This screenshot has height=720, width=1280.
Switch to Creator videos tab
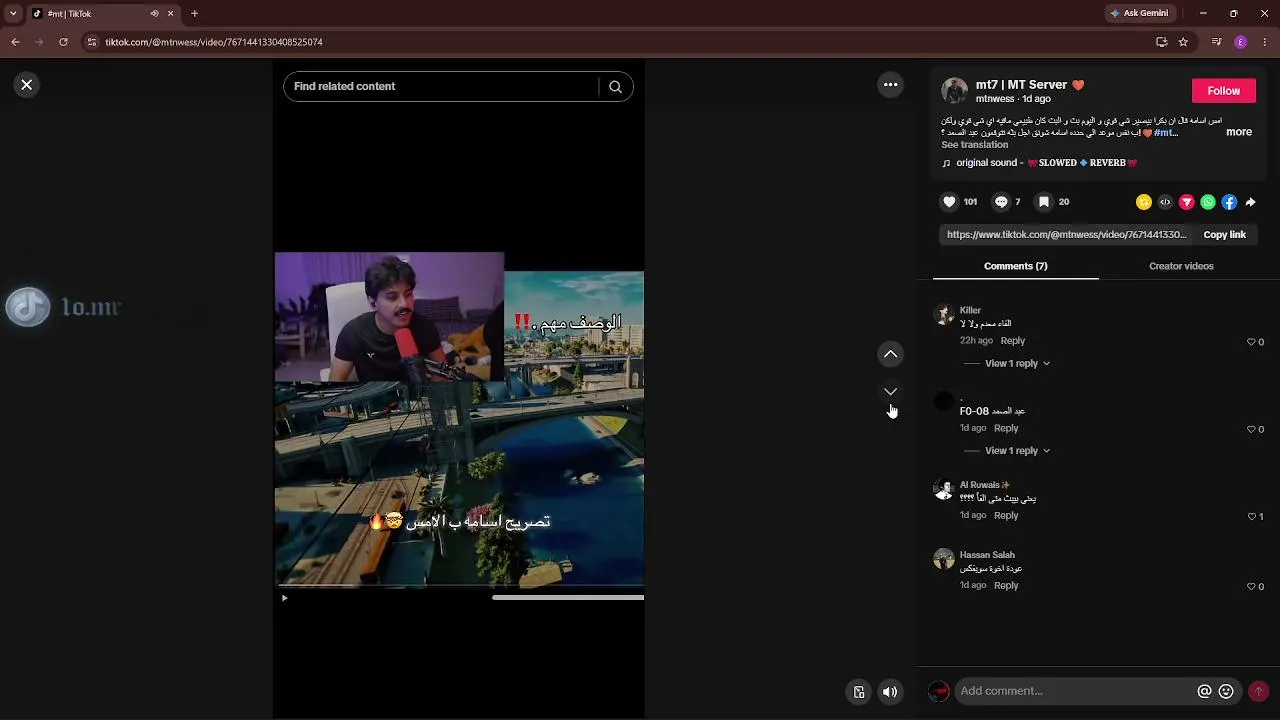pyautogui.click(x=1181, y=266)
